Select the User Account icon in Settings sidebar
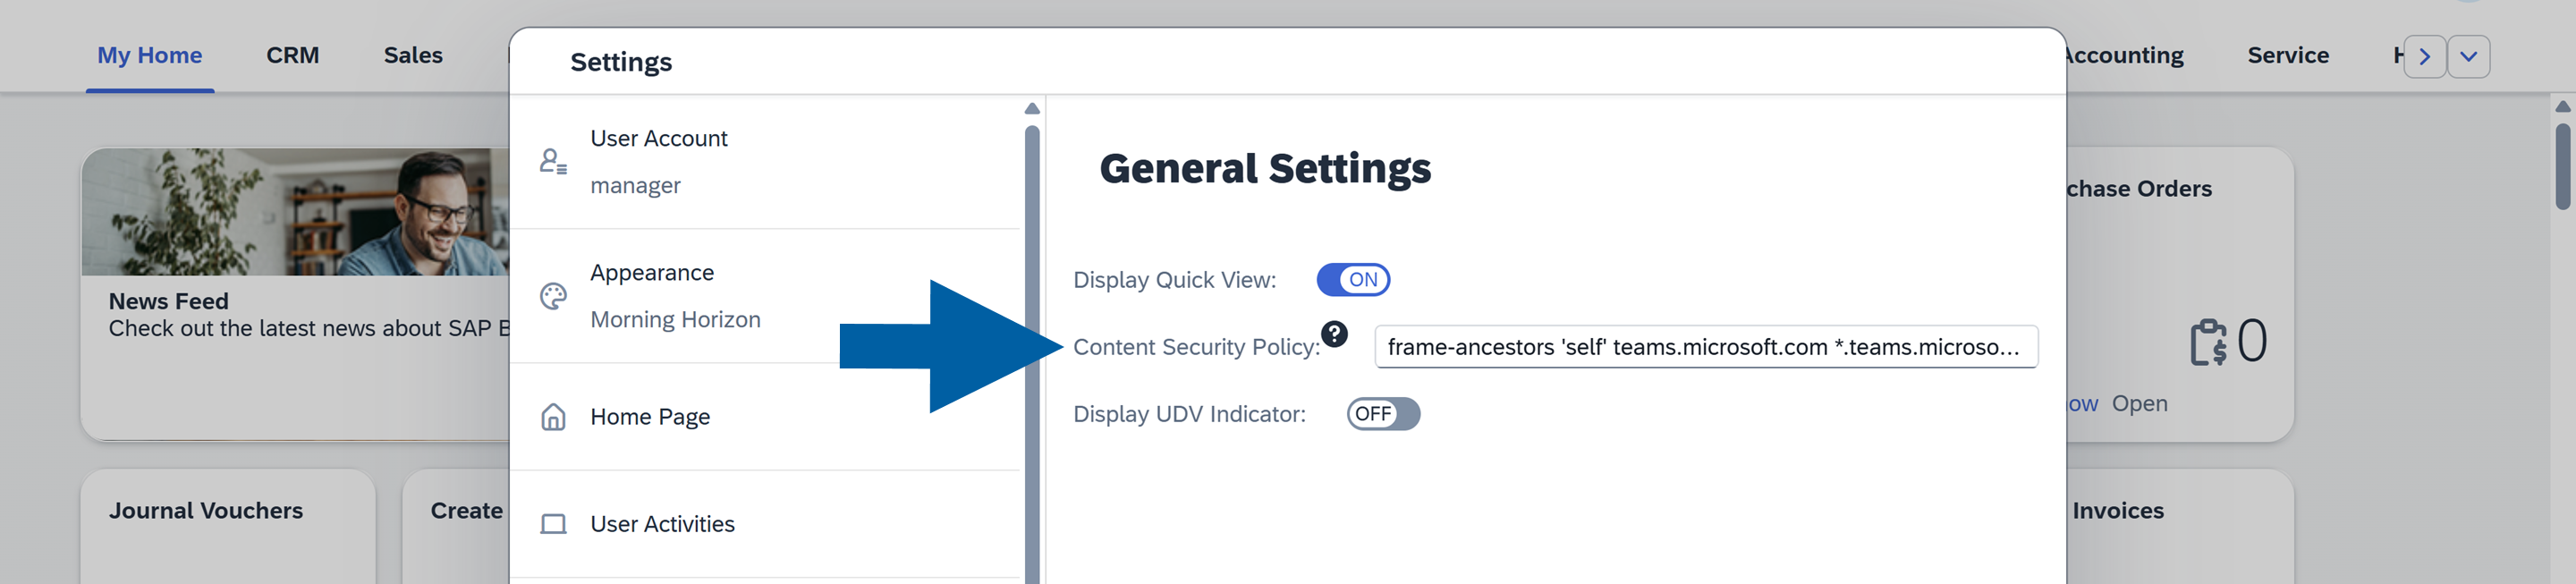 click(553, 161)
